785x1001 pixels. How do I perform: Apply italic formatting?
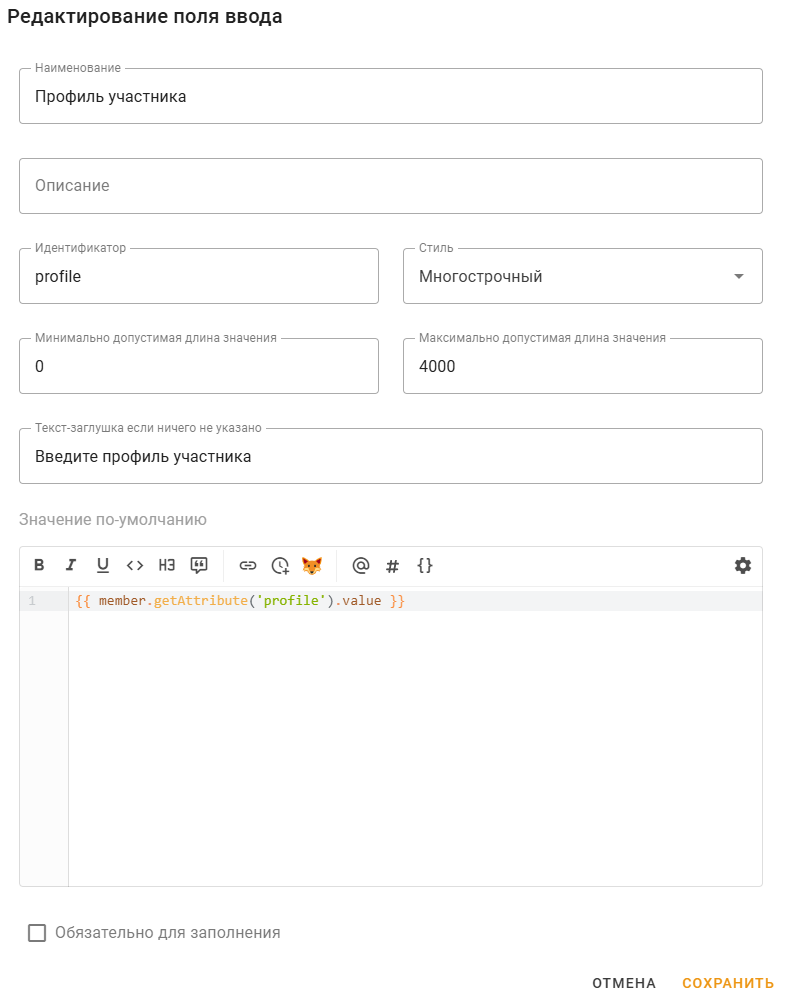pyautogui.click(x=71, y=565)
